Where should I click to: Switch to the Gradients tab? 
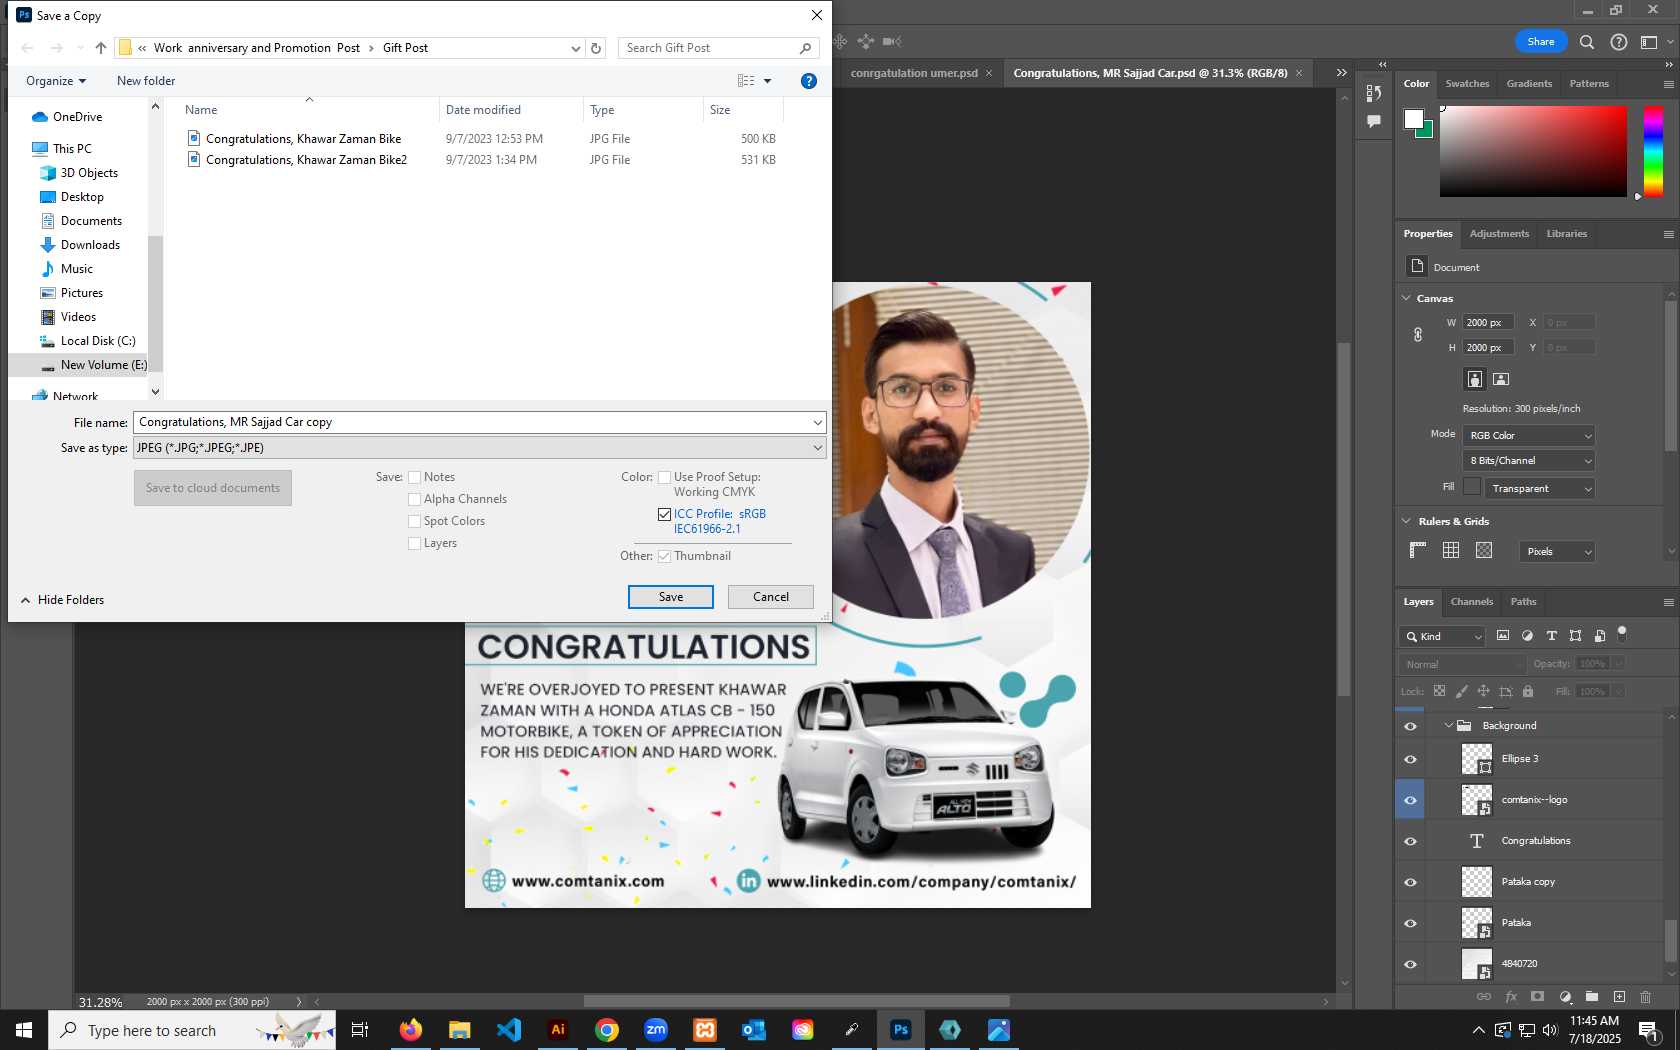tap(1529, 84)
